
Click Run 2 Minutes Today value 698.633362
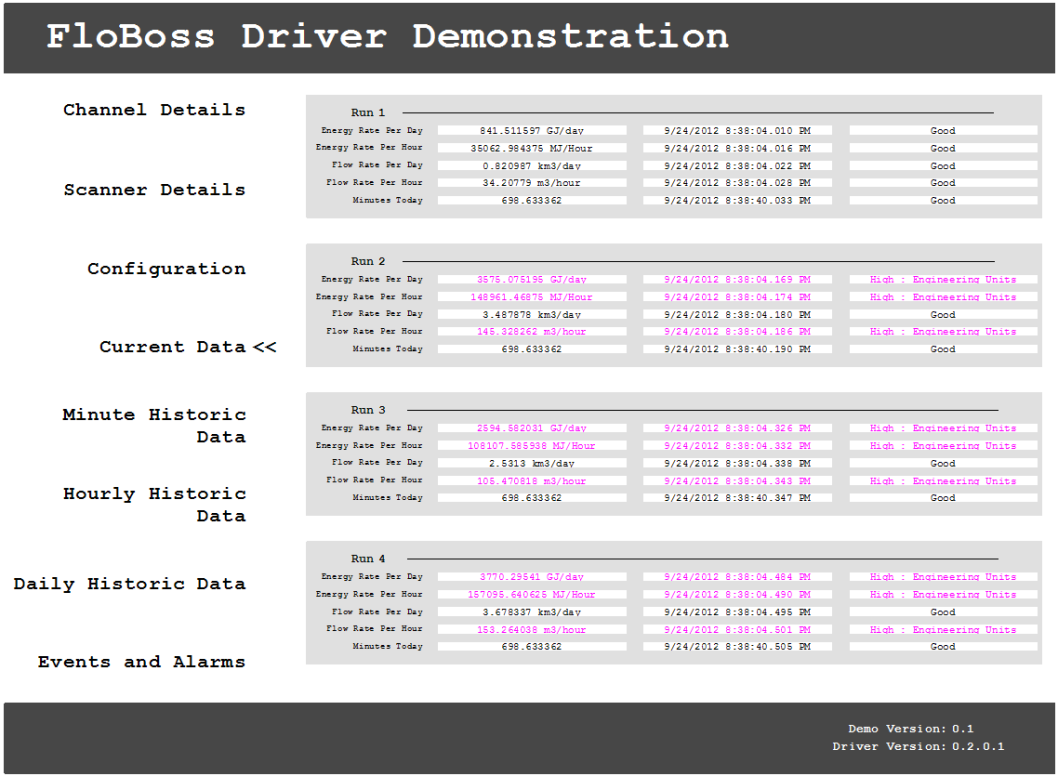click(x=532, y=349)
